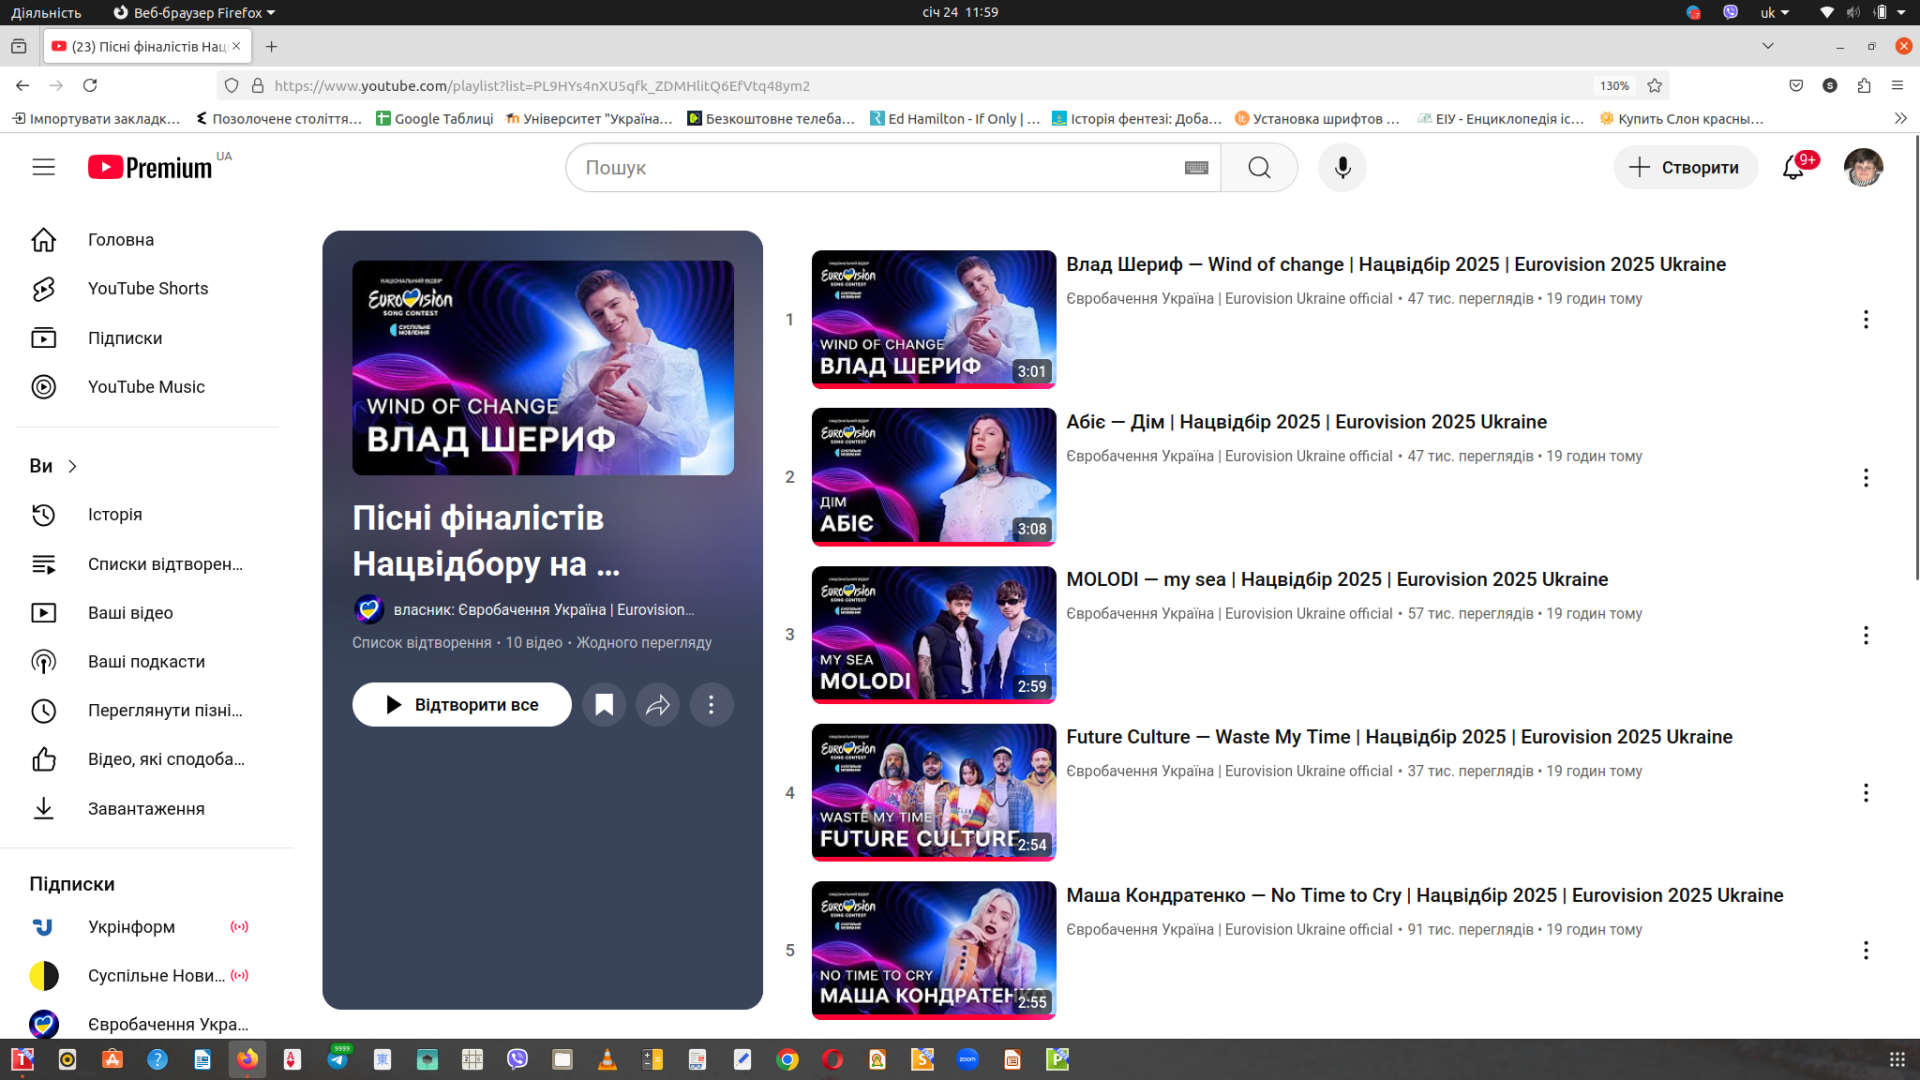Open options for Абіє — Дім video

point(1866,478)
